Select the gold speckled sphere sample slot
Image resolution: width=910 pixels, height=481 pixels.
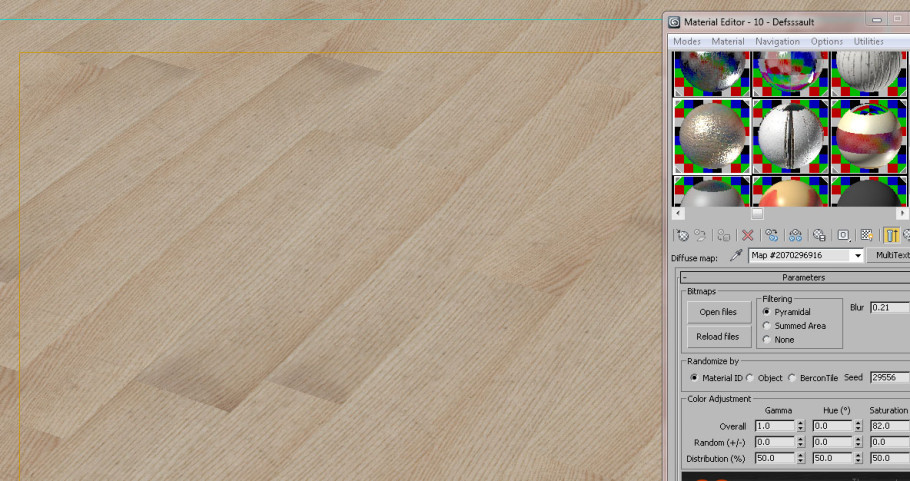click(712, 136)
